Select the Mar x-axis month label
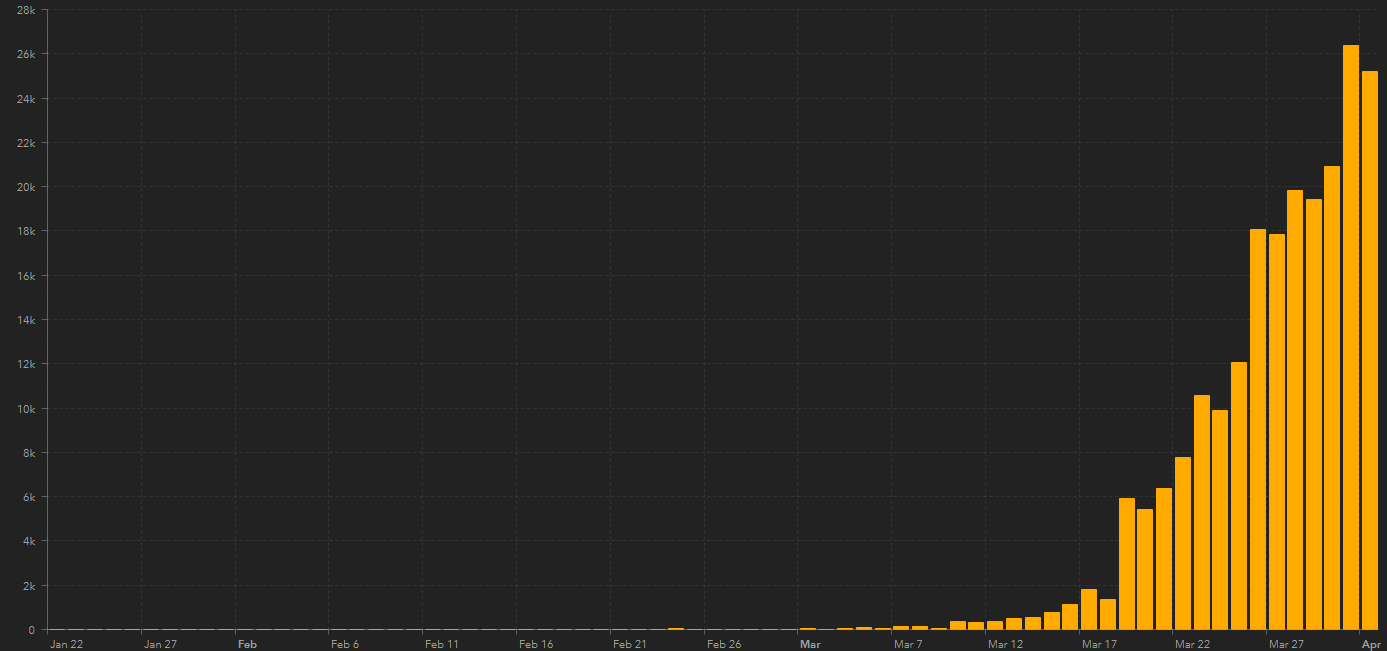The image size is (1387, 651). (810, 644)
